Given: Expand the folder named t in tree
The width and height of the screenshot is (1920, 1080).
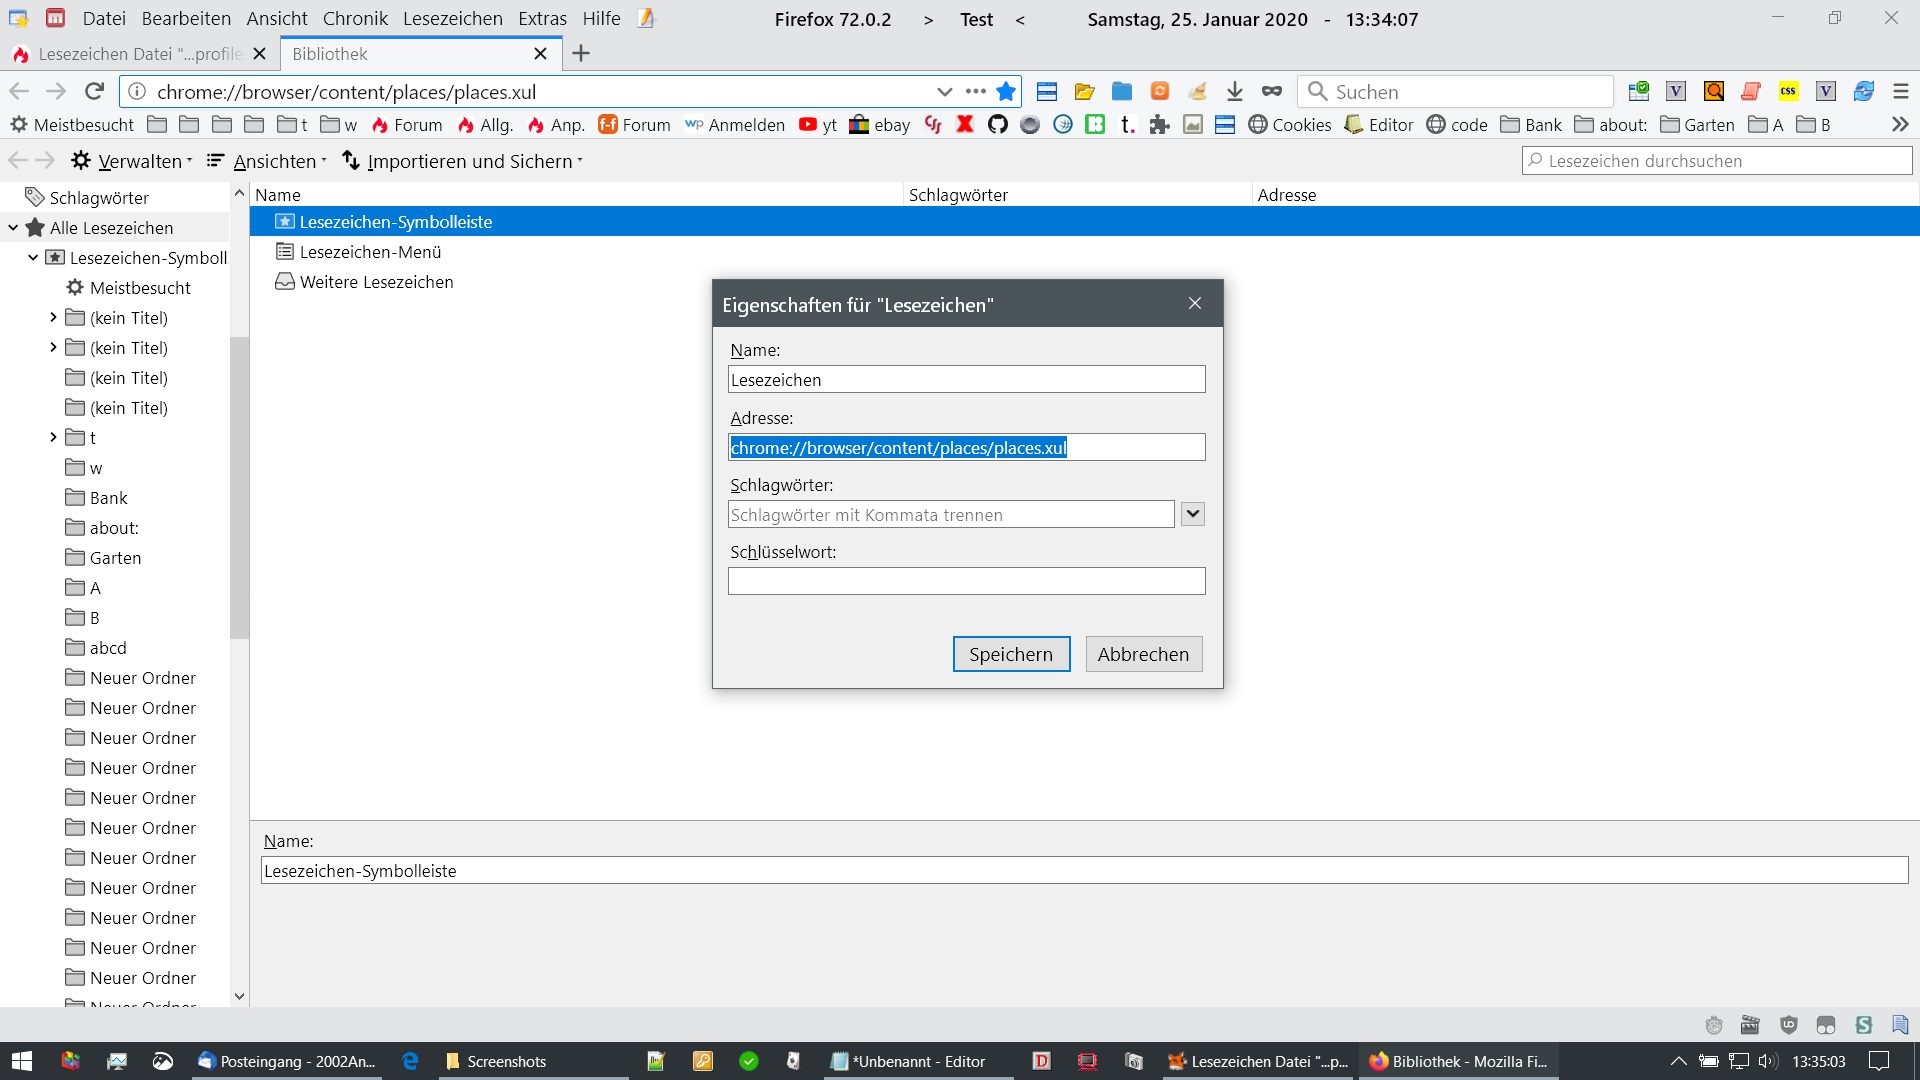Looking at the screenshot, I should [53, 438].
